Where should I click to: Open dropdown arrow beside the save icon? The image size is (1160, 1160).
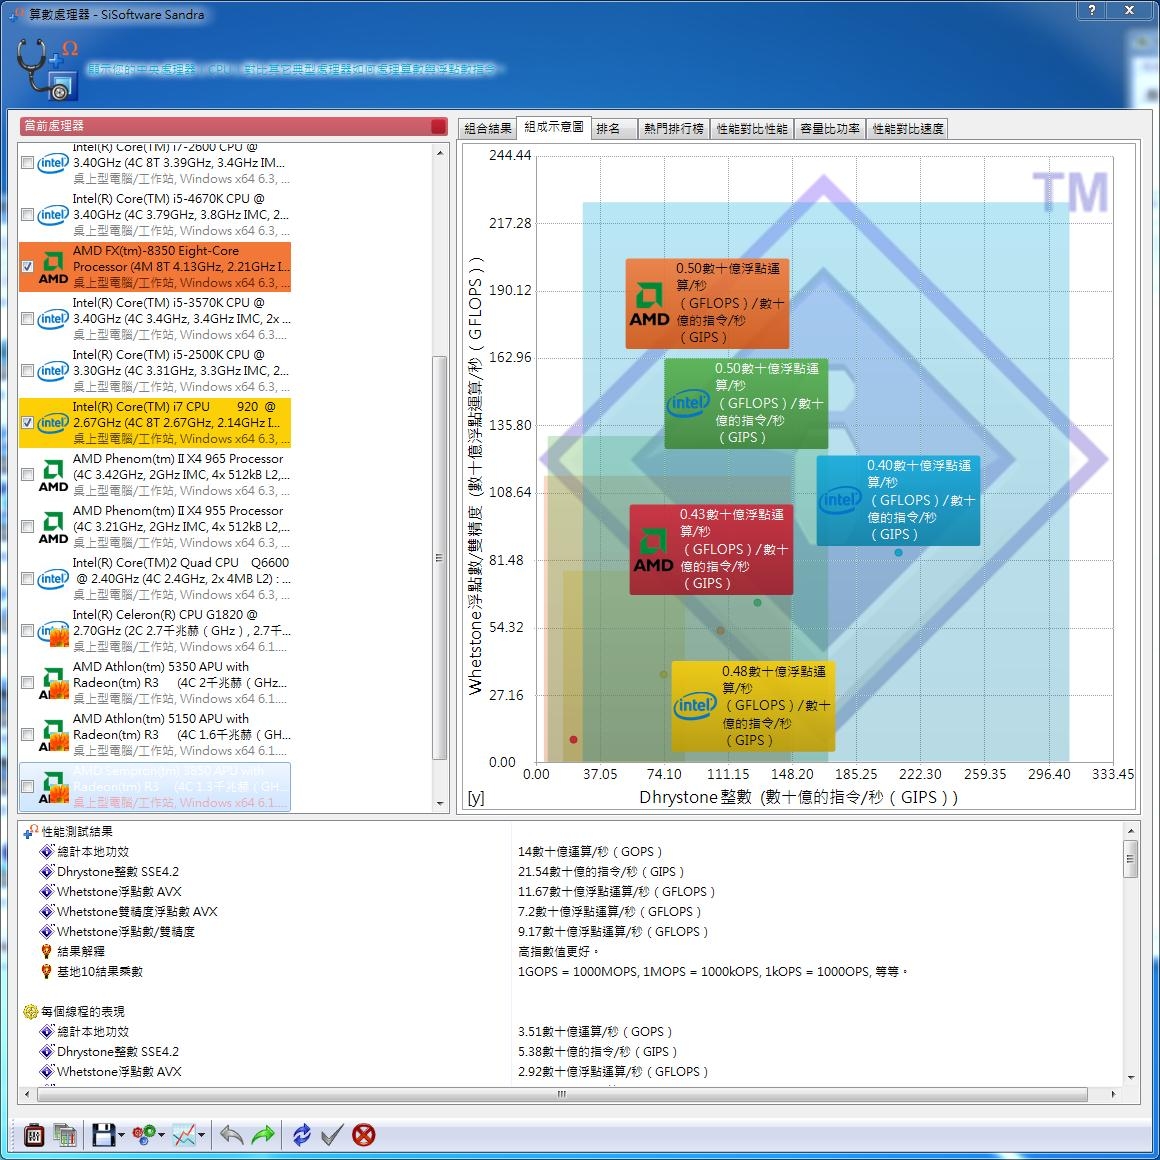[x=121, y=1135]
